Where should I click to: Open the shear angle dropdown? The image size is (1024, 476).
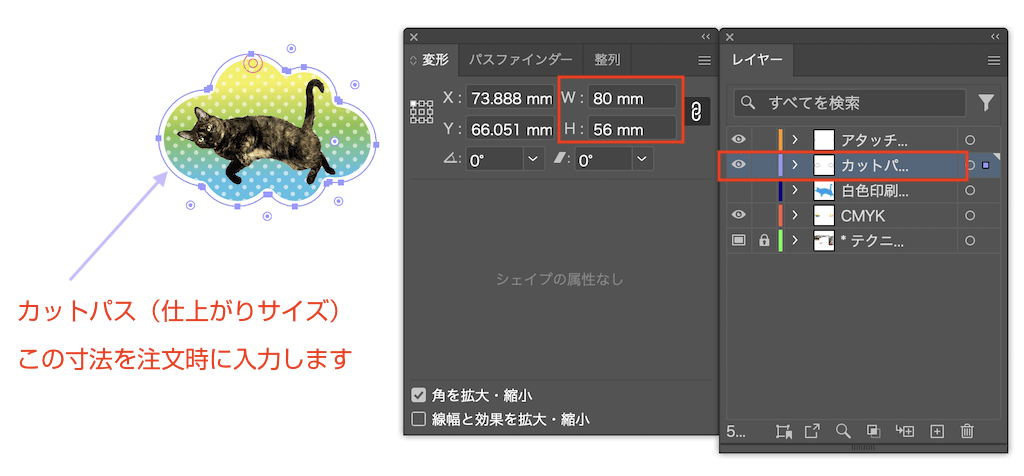pos(643,159)
